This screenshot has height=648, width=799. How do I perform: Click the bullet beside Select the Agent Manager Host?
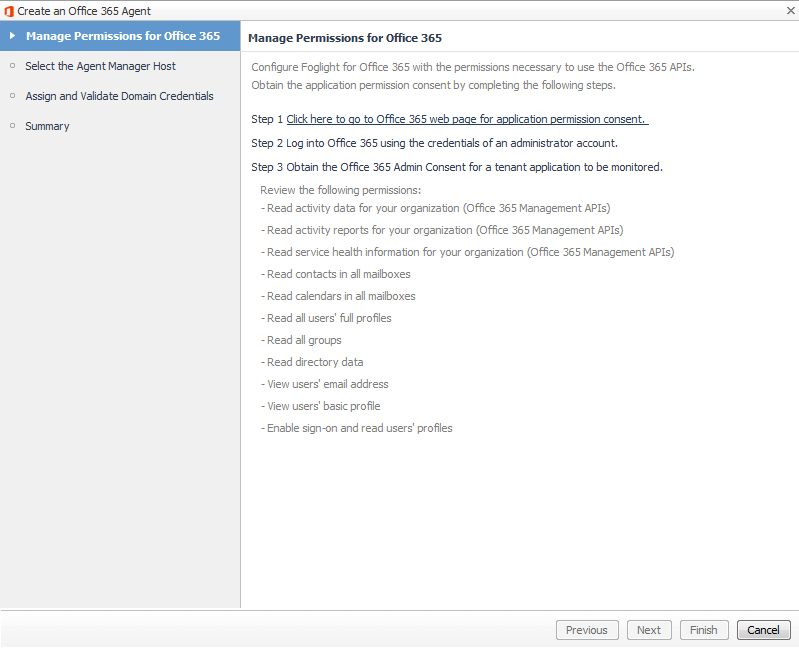12,66
